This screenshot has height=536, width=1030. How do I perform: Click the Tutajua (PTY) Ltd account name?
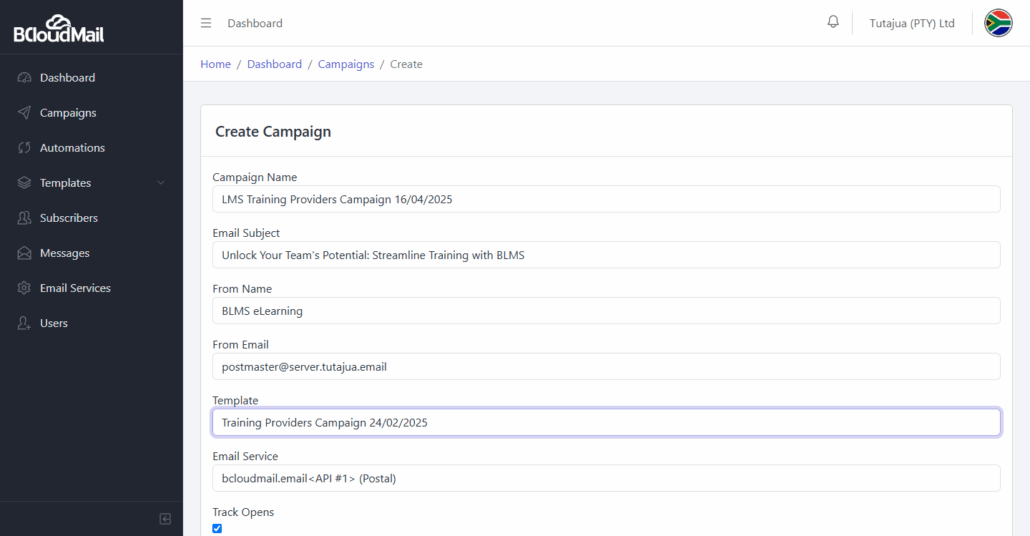[912, 23]
